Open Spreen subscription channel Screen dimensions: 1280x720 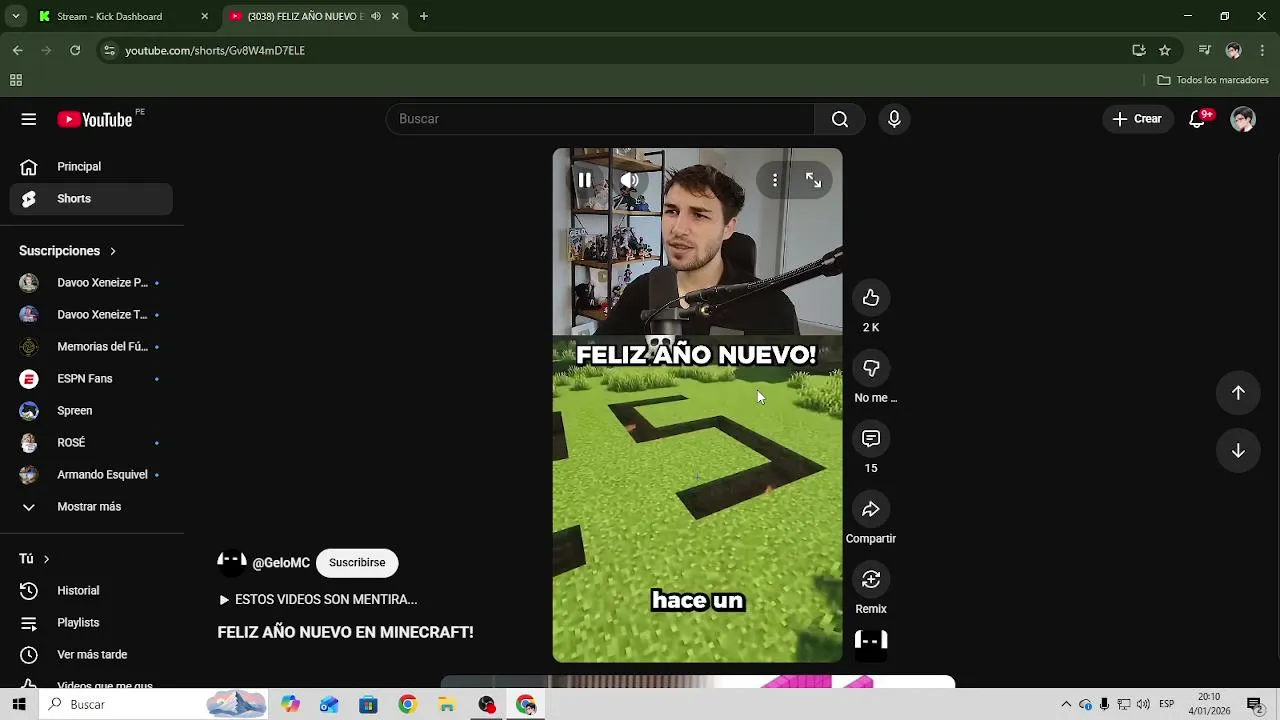91,411
